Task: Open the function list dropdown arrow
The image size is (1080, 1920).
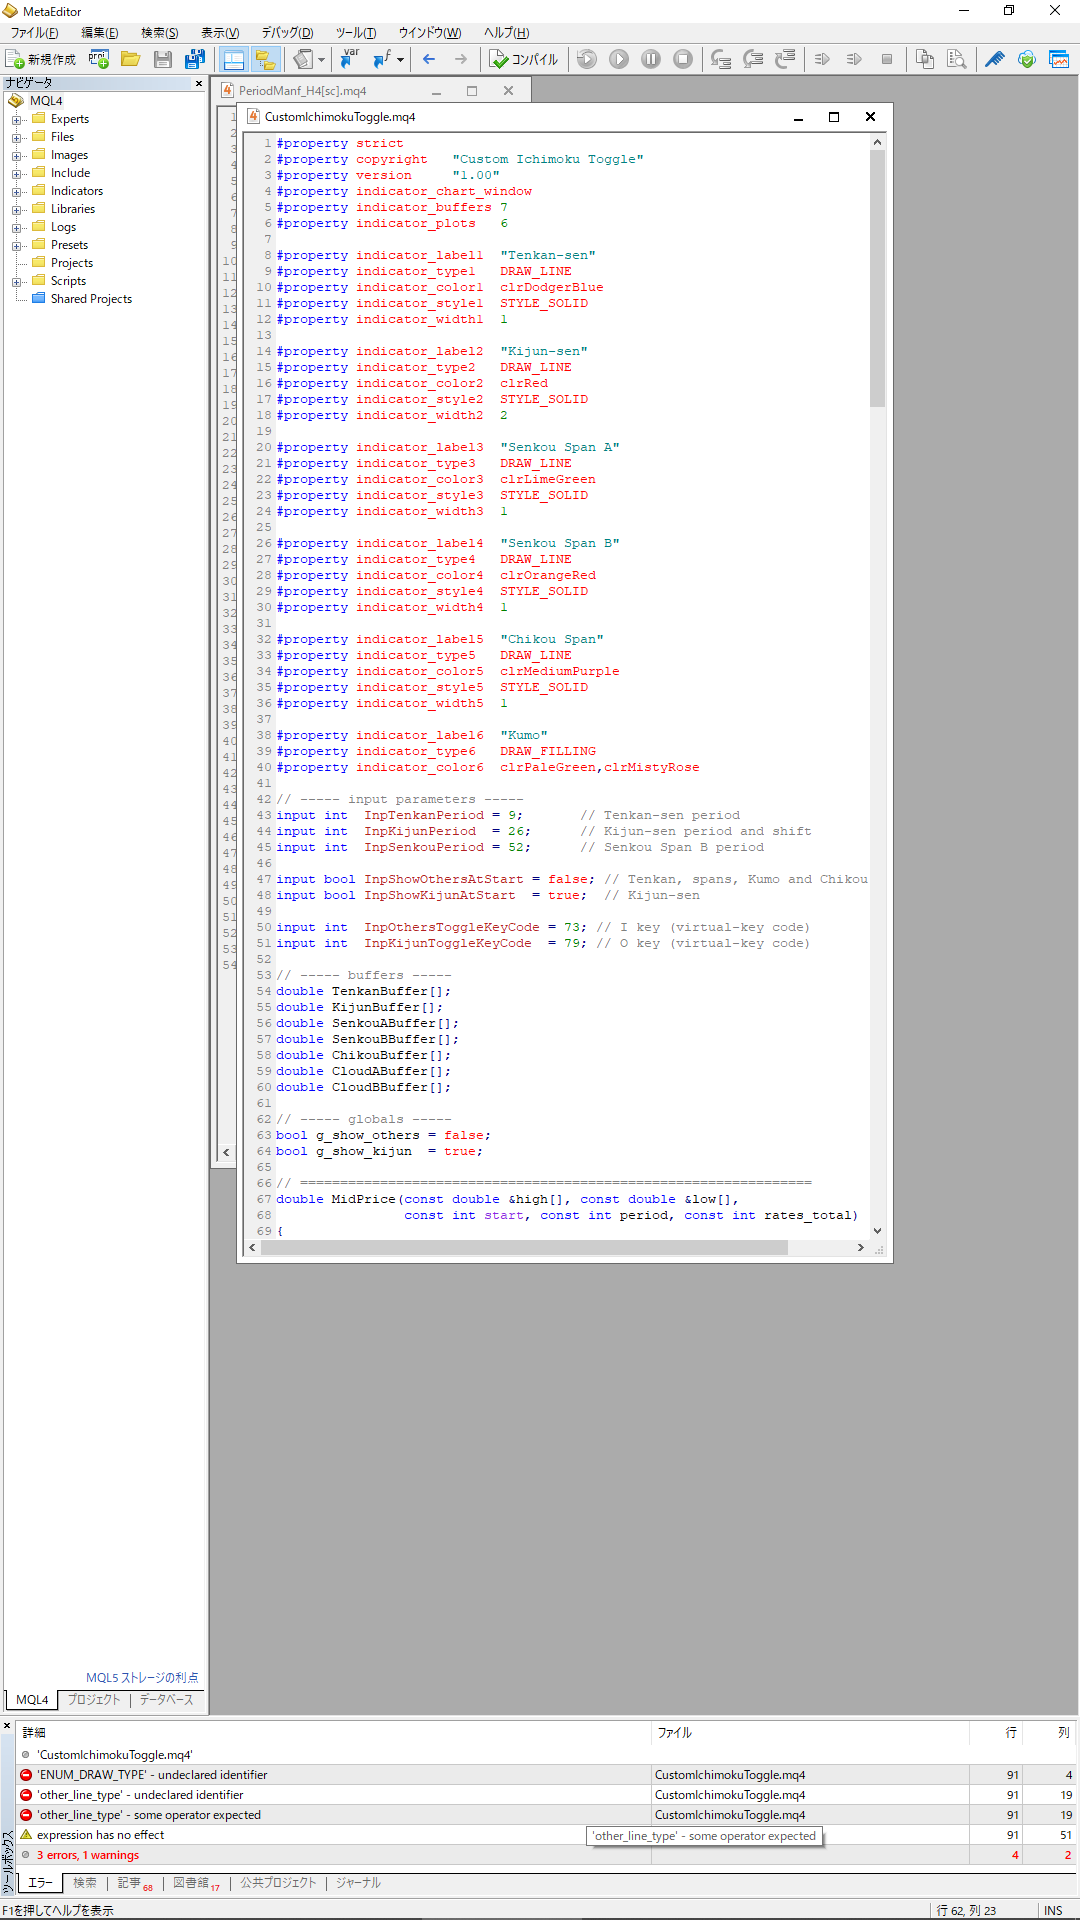Action: 400,60
